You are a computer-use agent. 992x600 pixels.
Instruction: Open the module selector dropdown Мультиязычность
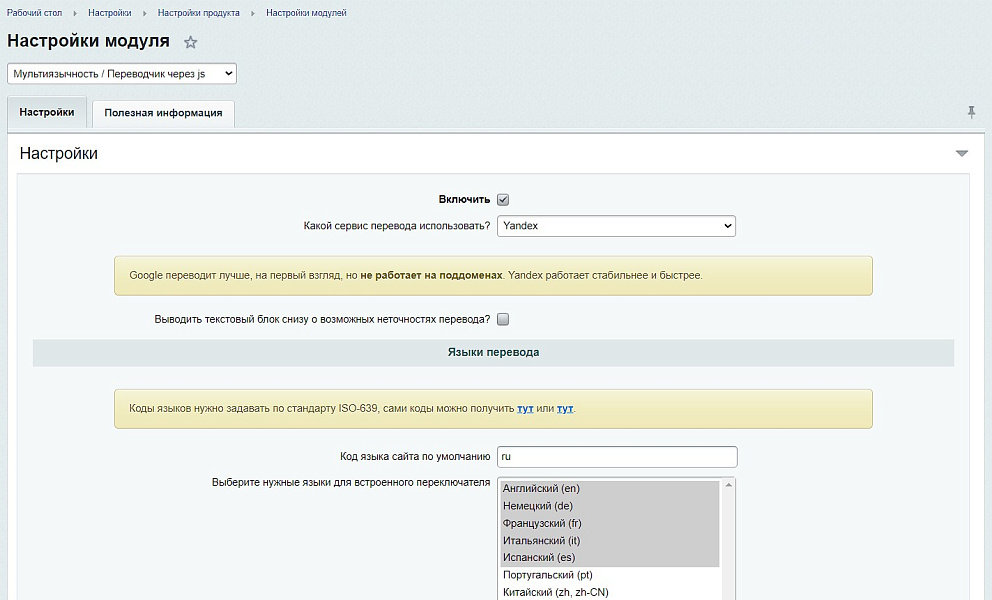pos(122,74)
